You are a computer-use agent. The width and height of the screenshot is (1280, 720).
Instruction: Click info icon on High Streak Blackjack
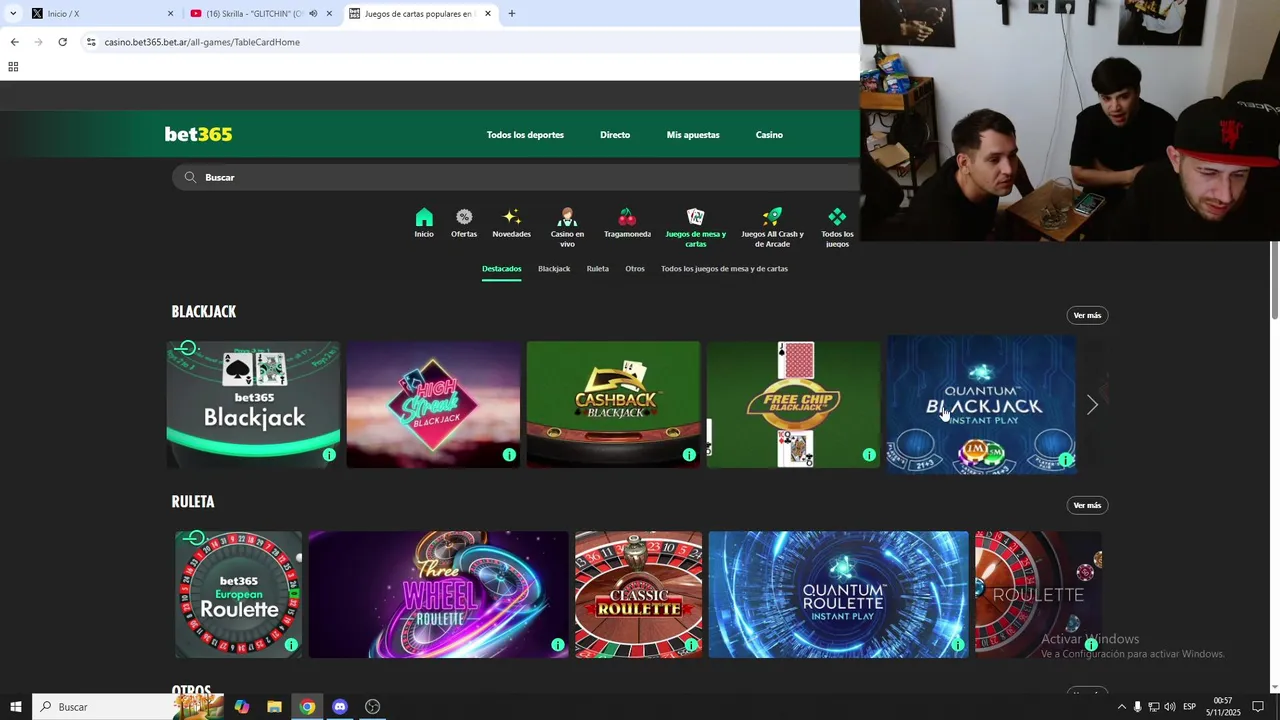(x=509, y=455)
